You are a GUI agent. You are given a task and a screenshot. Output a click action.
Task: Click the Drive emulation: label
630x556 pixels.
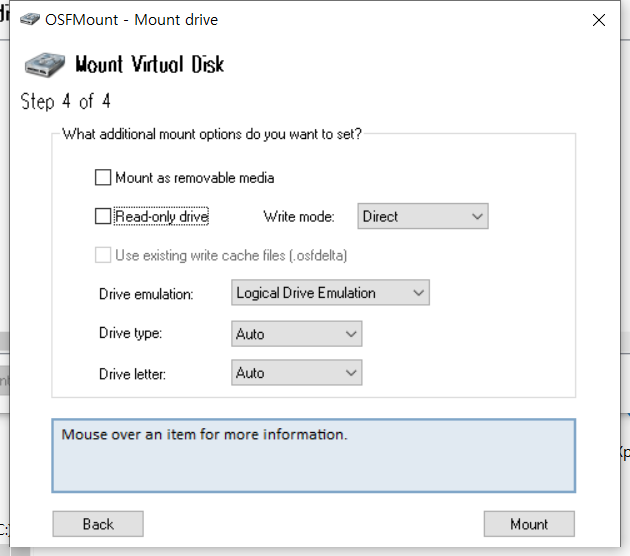[146, 294]
